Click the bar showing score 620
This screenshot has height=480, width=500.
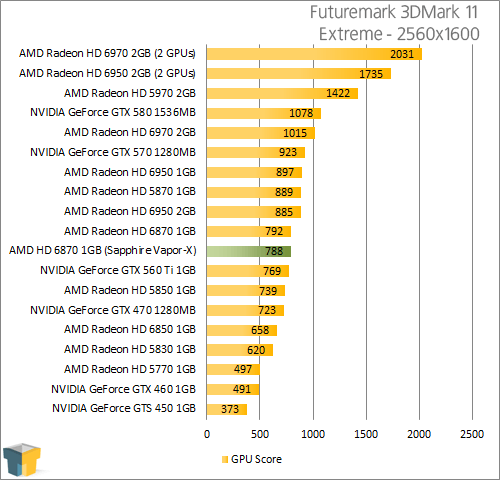point(240,350)
